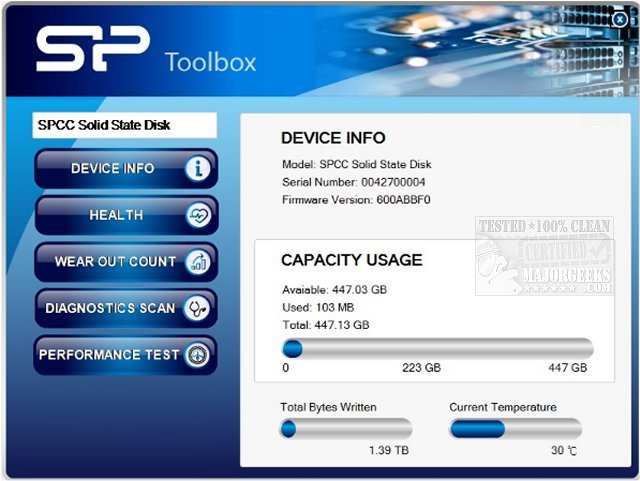Select Firmware Version 600ABBF0 text
Screen dimensions: 640x481
356,200
